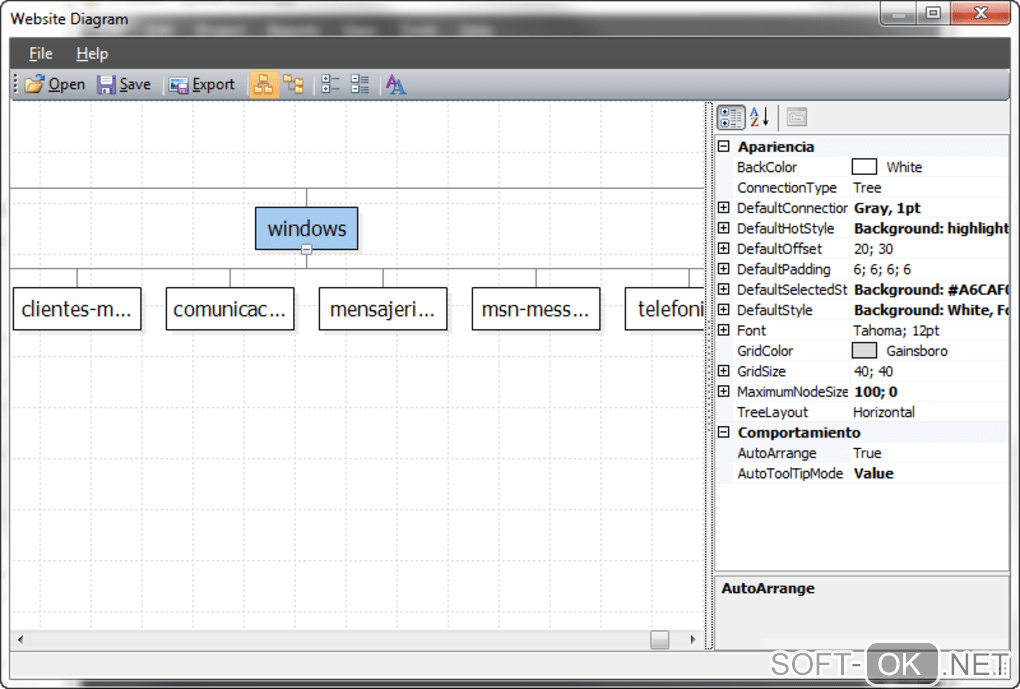
Task: Click the 20; 30 DefaultOffset value
Action: pos(873,249)
